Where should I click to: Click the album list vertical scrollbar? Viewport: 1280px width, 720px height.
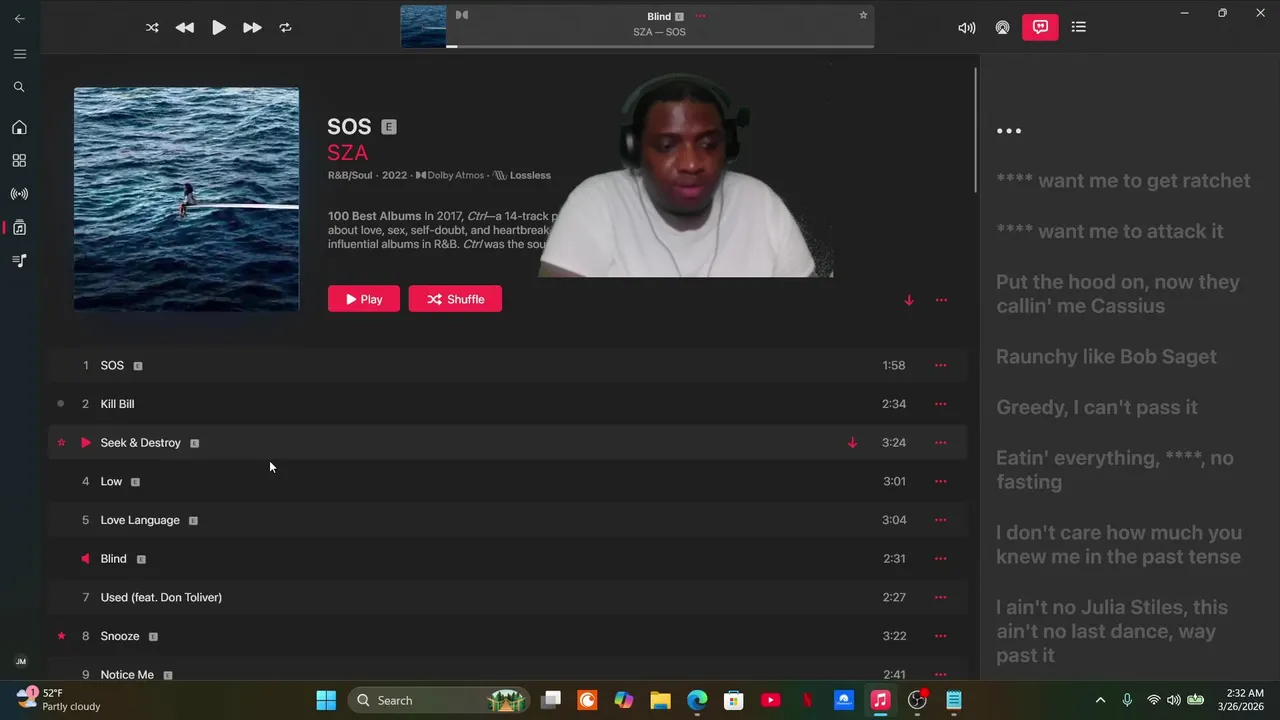(976, 130)
